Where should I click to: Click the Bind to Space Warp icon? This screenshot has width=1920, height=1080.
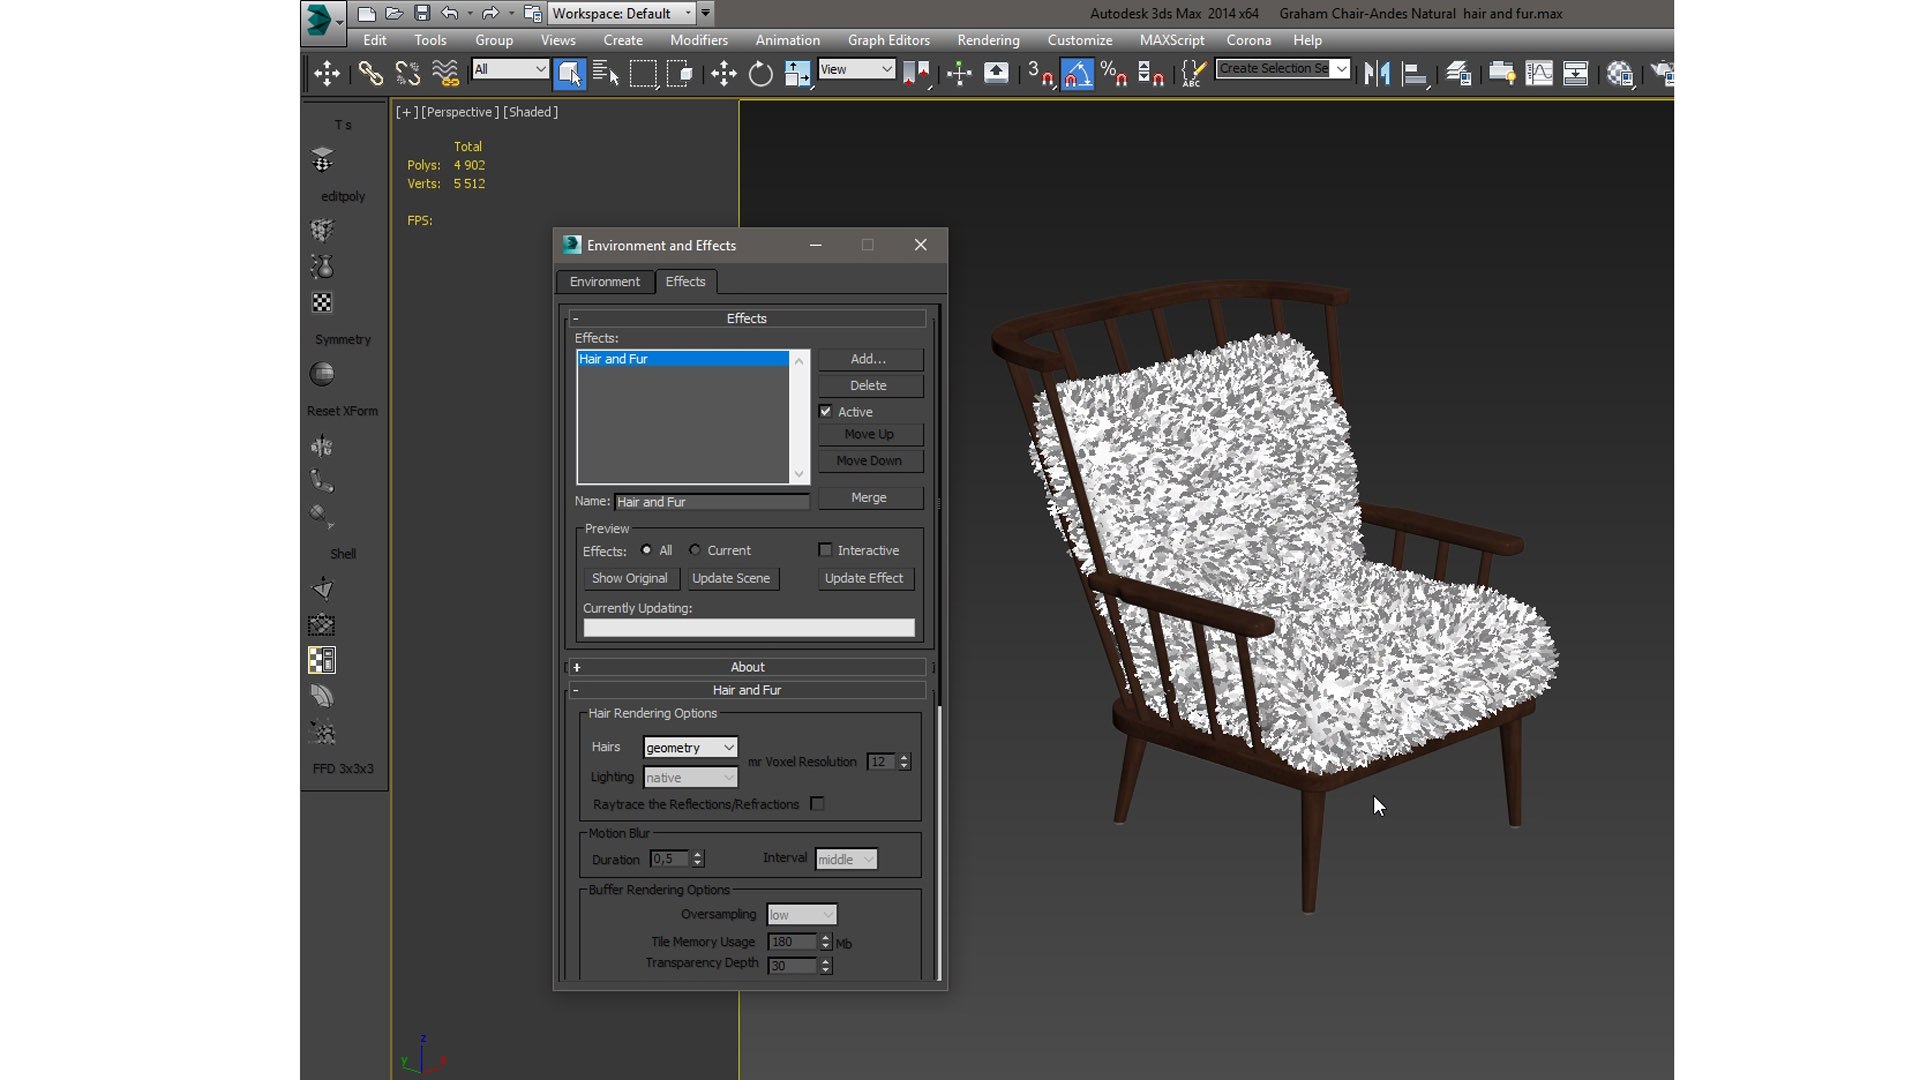coord(445,74)
